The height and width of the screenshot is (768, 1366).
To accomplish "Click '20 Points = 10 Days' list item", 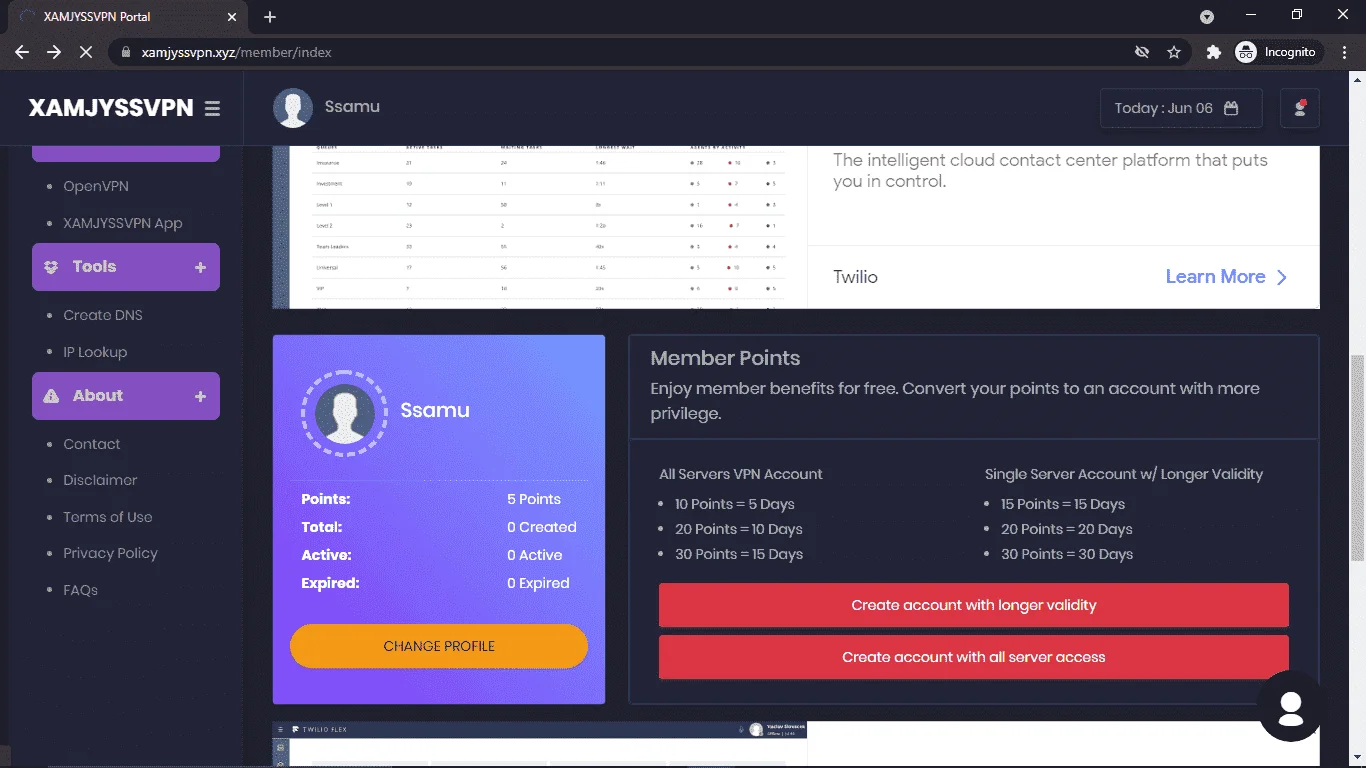I will point(739,529).
